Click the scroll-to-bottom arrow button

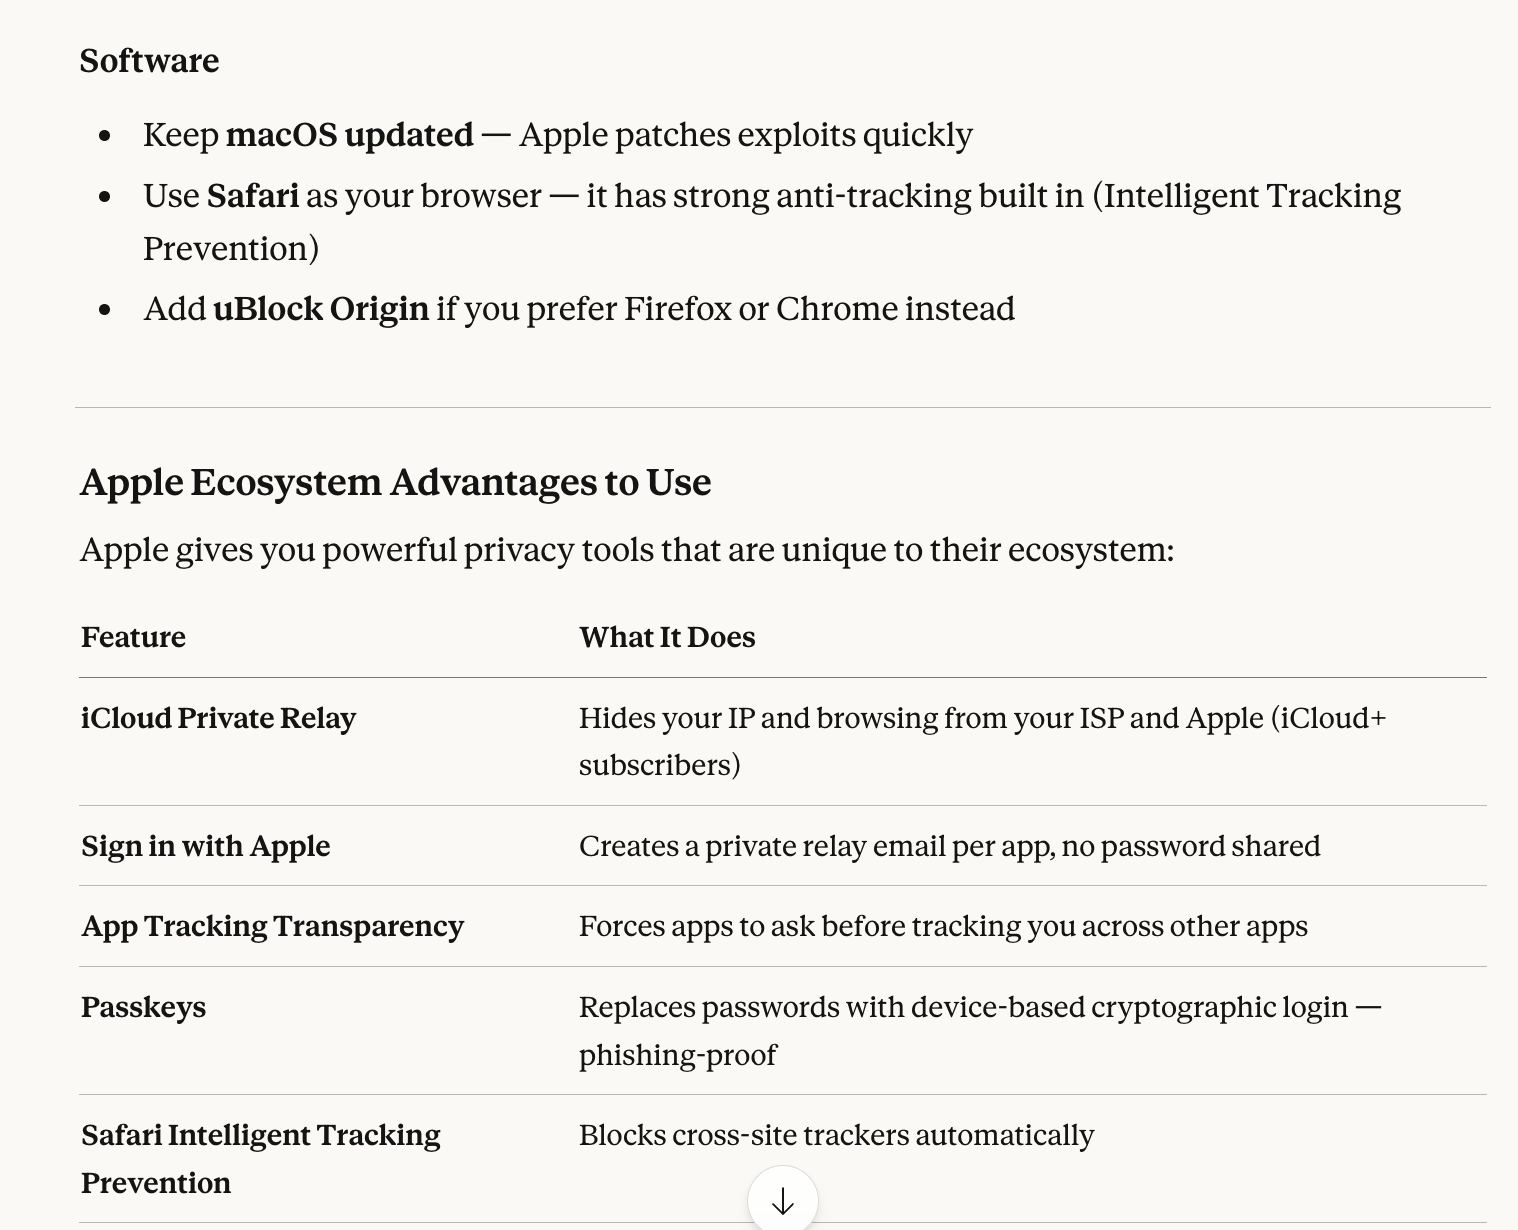coord(783,1200)
